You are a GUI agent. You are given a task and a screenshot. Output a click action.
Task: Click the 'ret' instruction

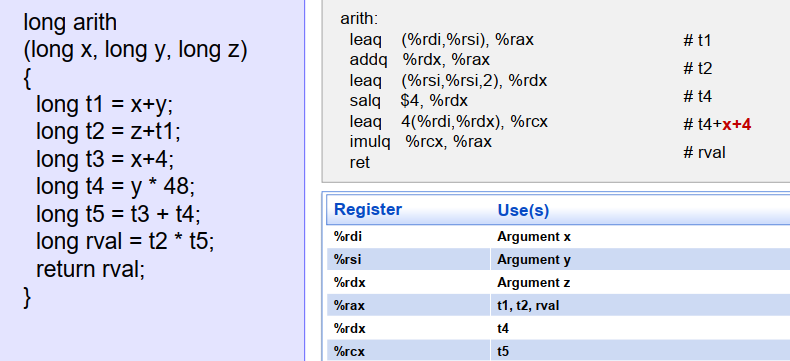pyautogui.click(x=360, y=163)
